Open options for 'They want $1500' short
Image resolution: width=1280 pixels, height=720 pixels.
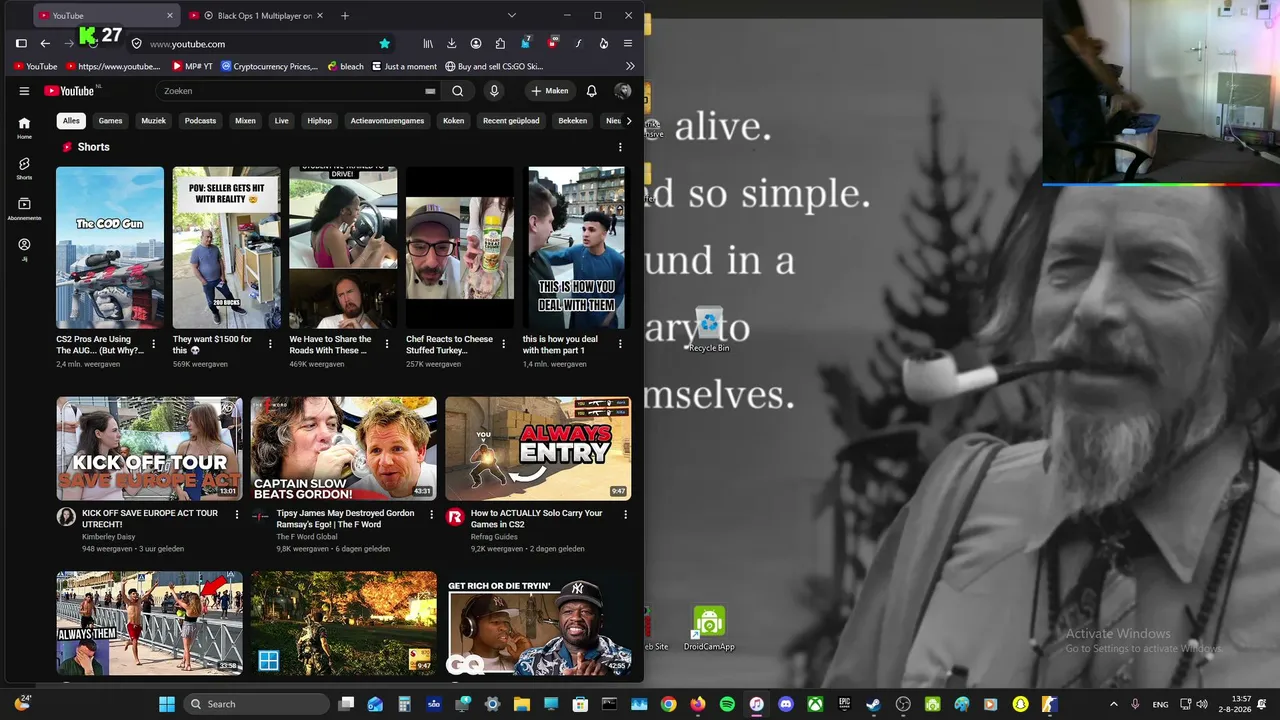click(x=270, y=344)
